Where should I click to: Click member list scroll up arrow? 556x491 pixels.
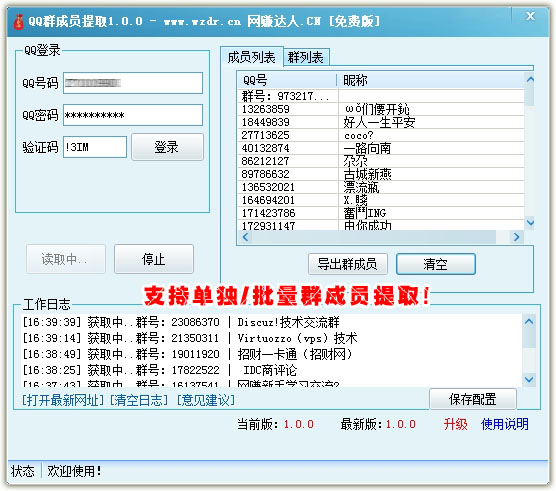point(530,79)
